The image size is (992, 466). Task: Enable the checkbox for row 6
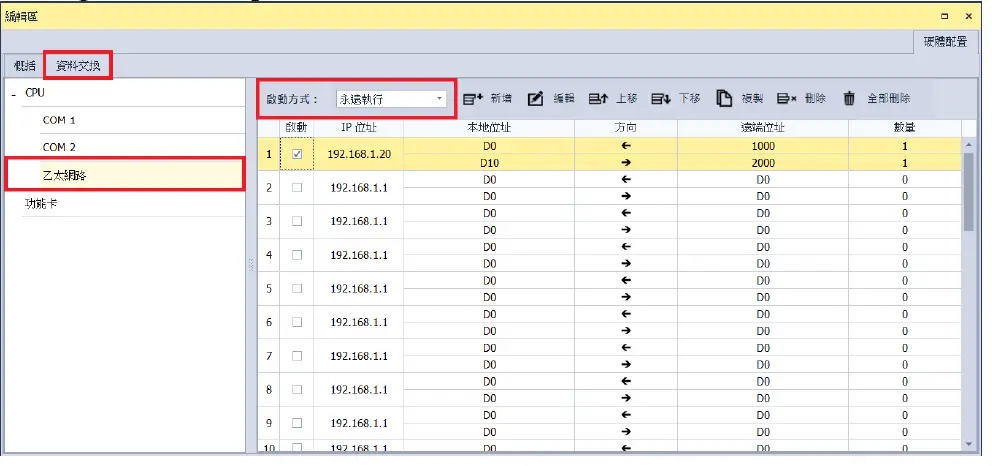[297, 322]
